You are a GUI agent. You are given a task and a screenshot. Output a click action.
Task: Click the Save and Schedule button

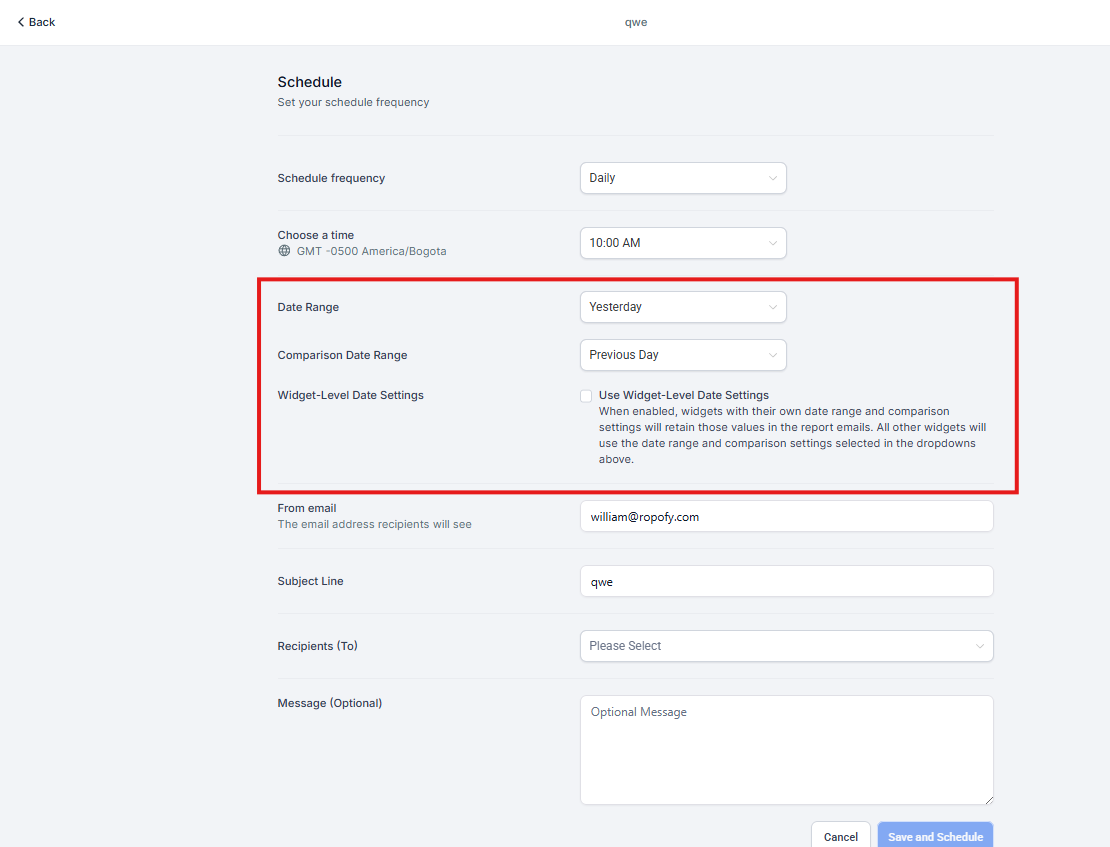[935, 836]
